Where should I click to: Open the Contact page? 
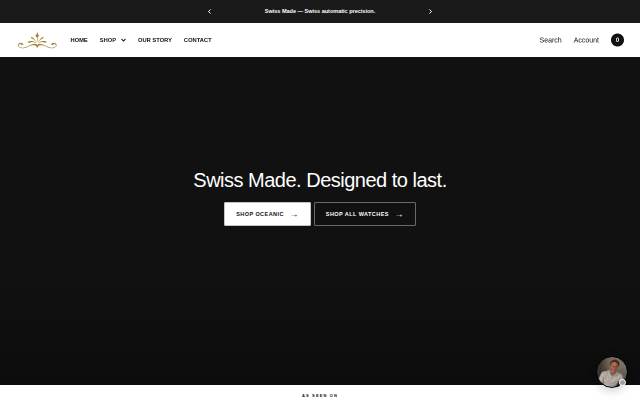(198, 40)
